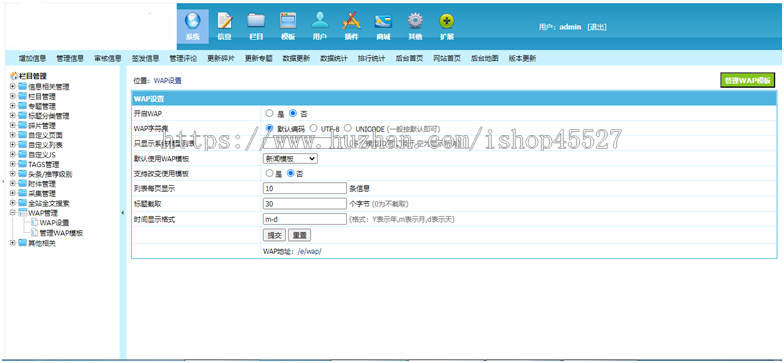Screen dimensions: 784x363
Task: Set 支持改变使用模板 to 是
Action: (270, 174)
